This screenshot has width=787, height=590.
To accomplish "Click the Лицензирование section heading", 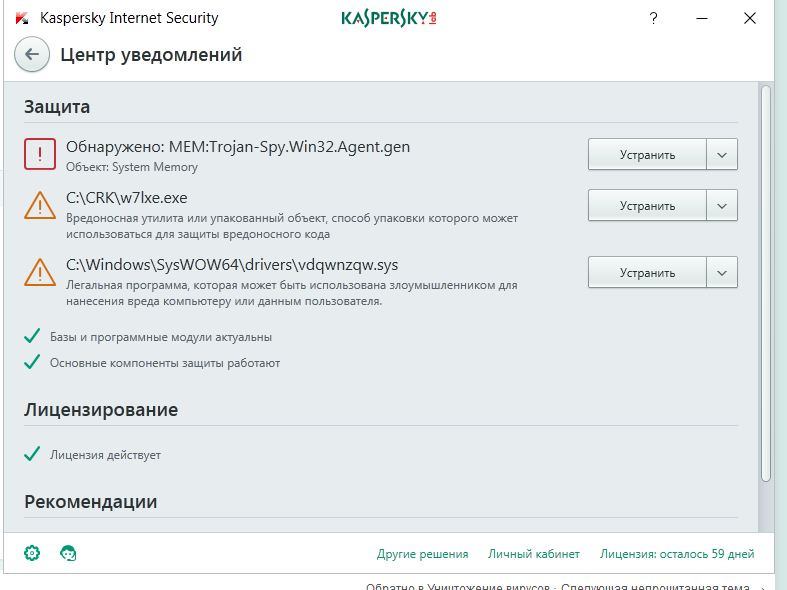I will [101, 410].
